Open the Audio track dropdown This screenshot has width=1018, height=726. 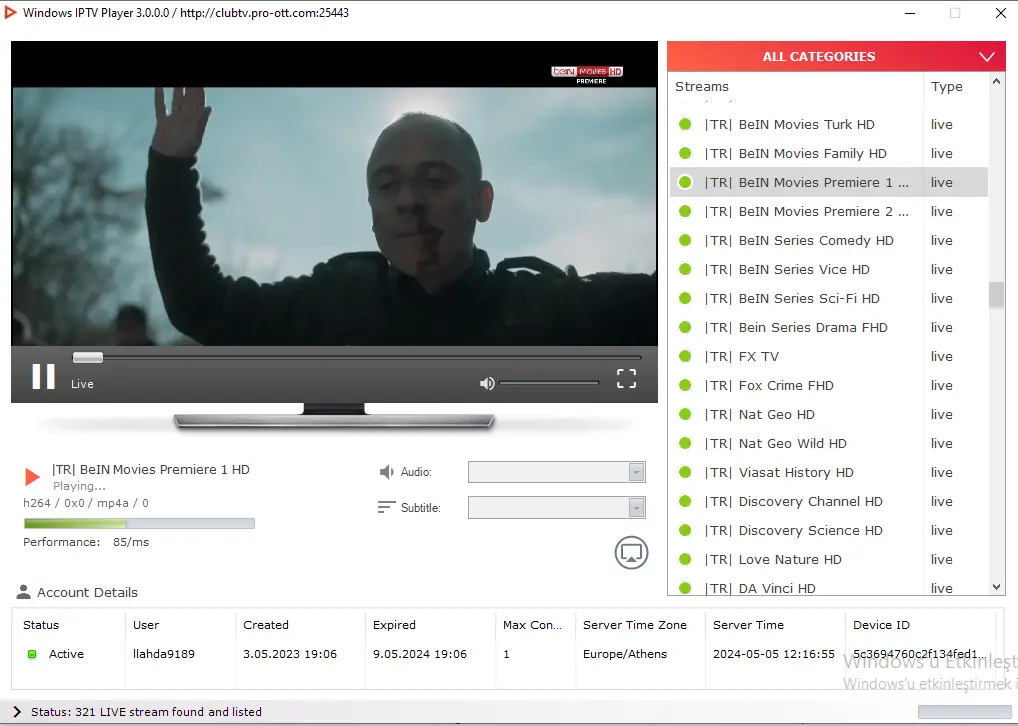[x=556, y=472]
